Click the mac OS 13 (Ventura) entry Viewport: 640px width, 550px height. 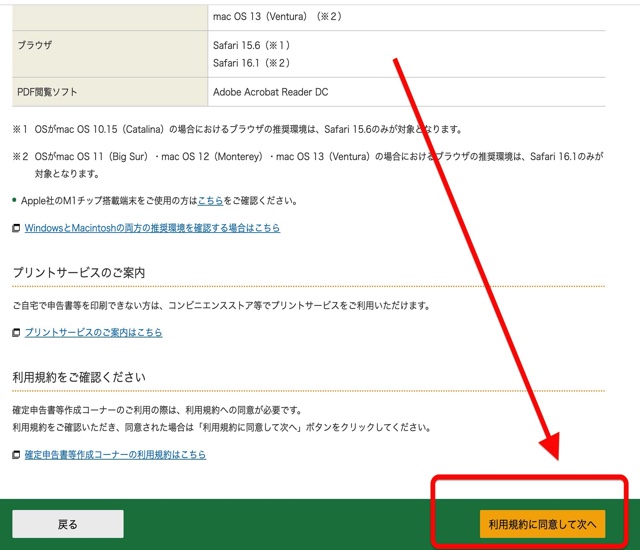[278, 16]
